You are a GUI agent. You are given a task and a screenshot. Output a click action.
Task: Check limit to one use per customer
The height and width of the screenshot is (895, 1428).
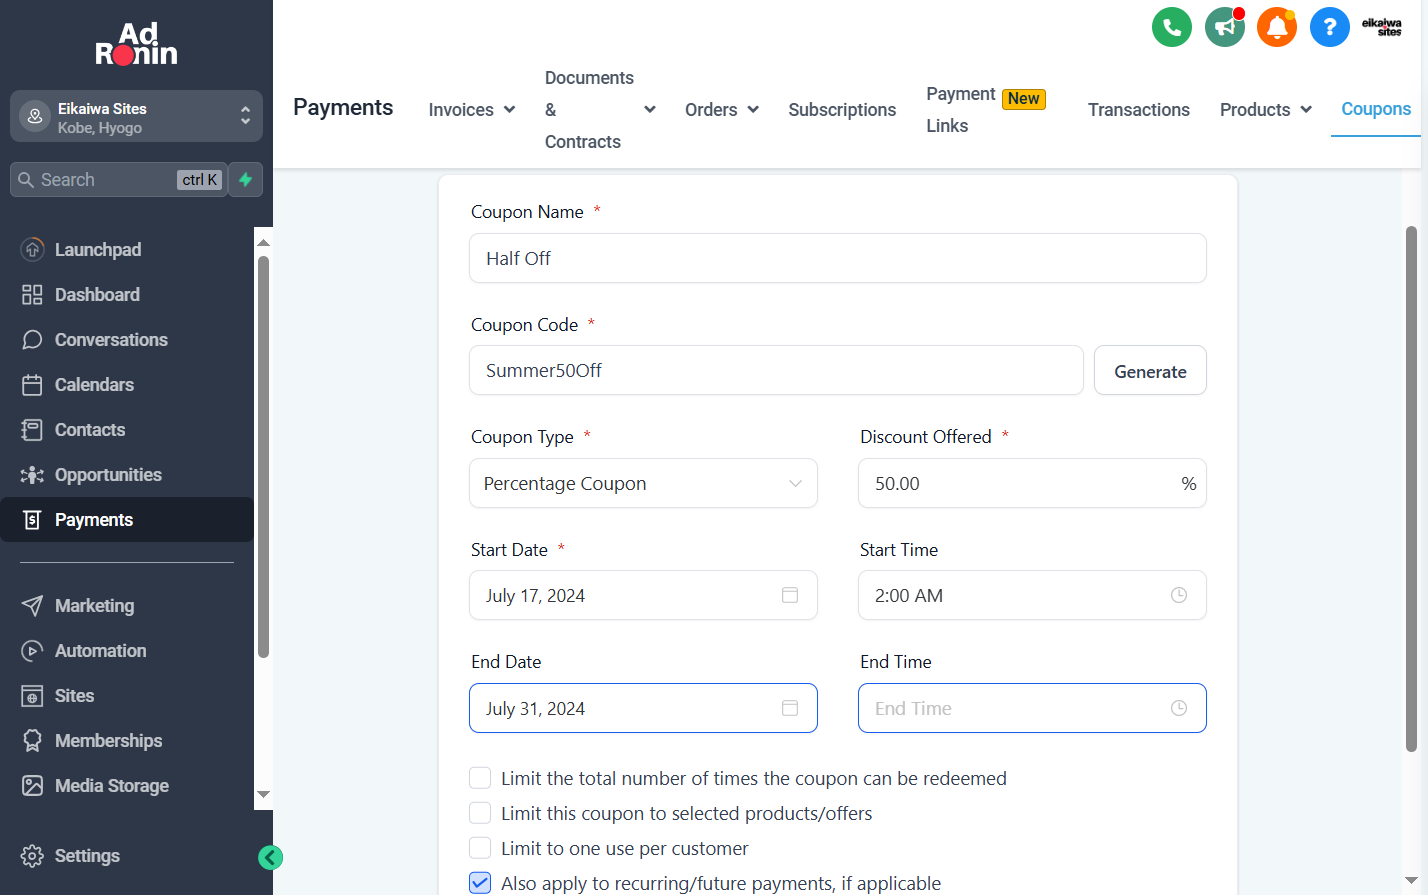(480, 848)
